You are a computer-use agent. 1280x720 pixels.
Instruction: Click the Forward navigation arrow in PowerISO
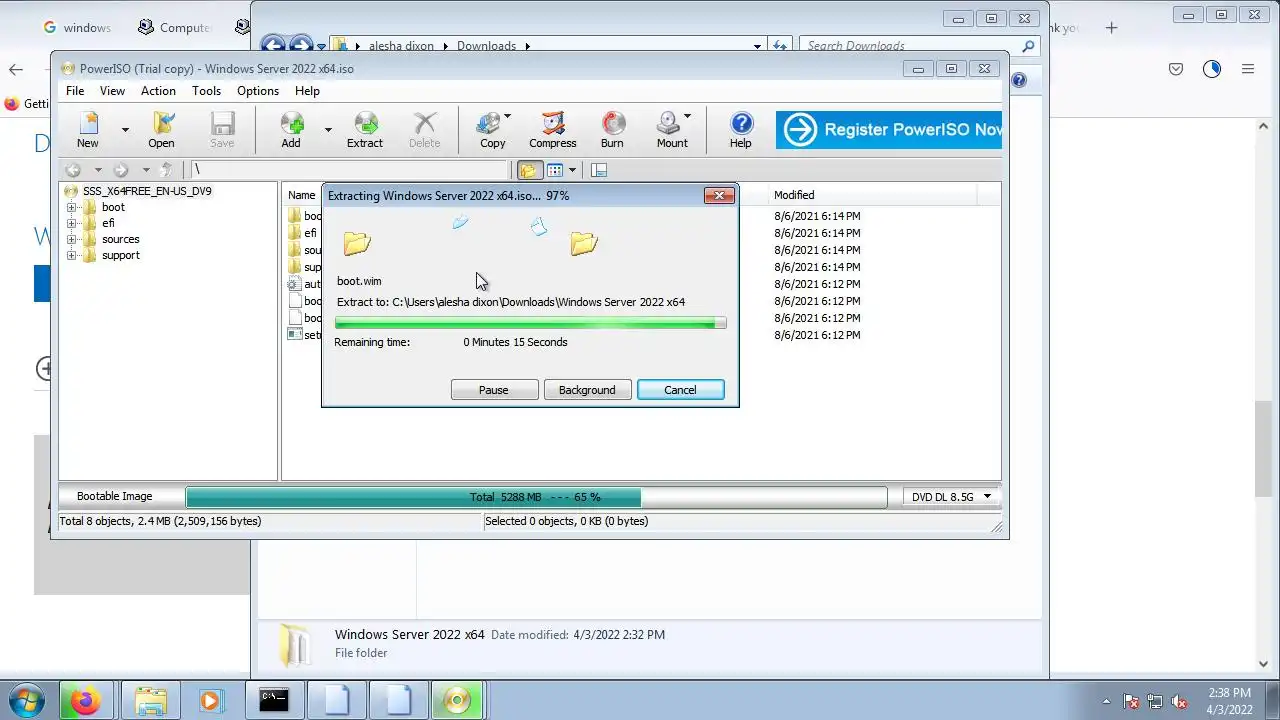pos(121,170)
